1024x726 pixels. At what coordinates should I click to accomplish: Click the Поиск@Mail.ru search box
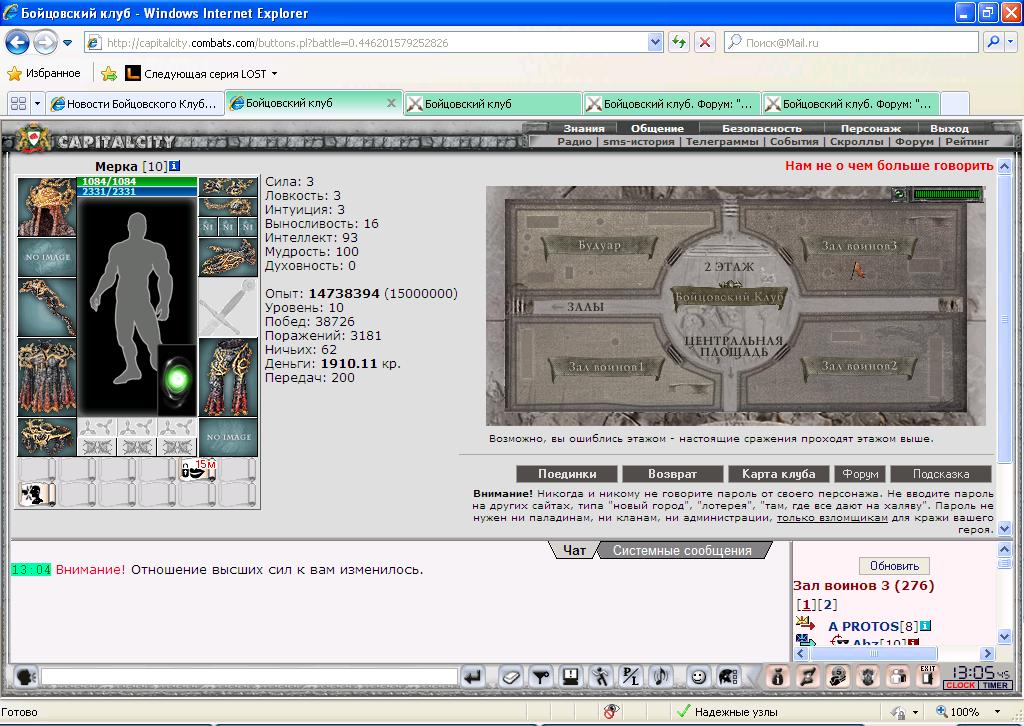pyautogui.click(x=851, y=42)
